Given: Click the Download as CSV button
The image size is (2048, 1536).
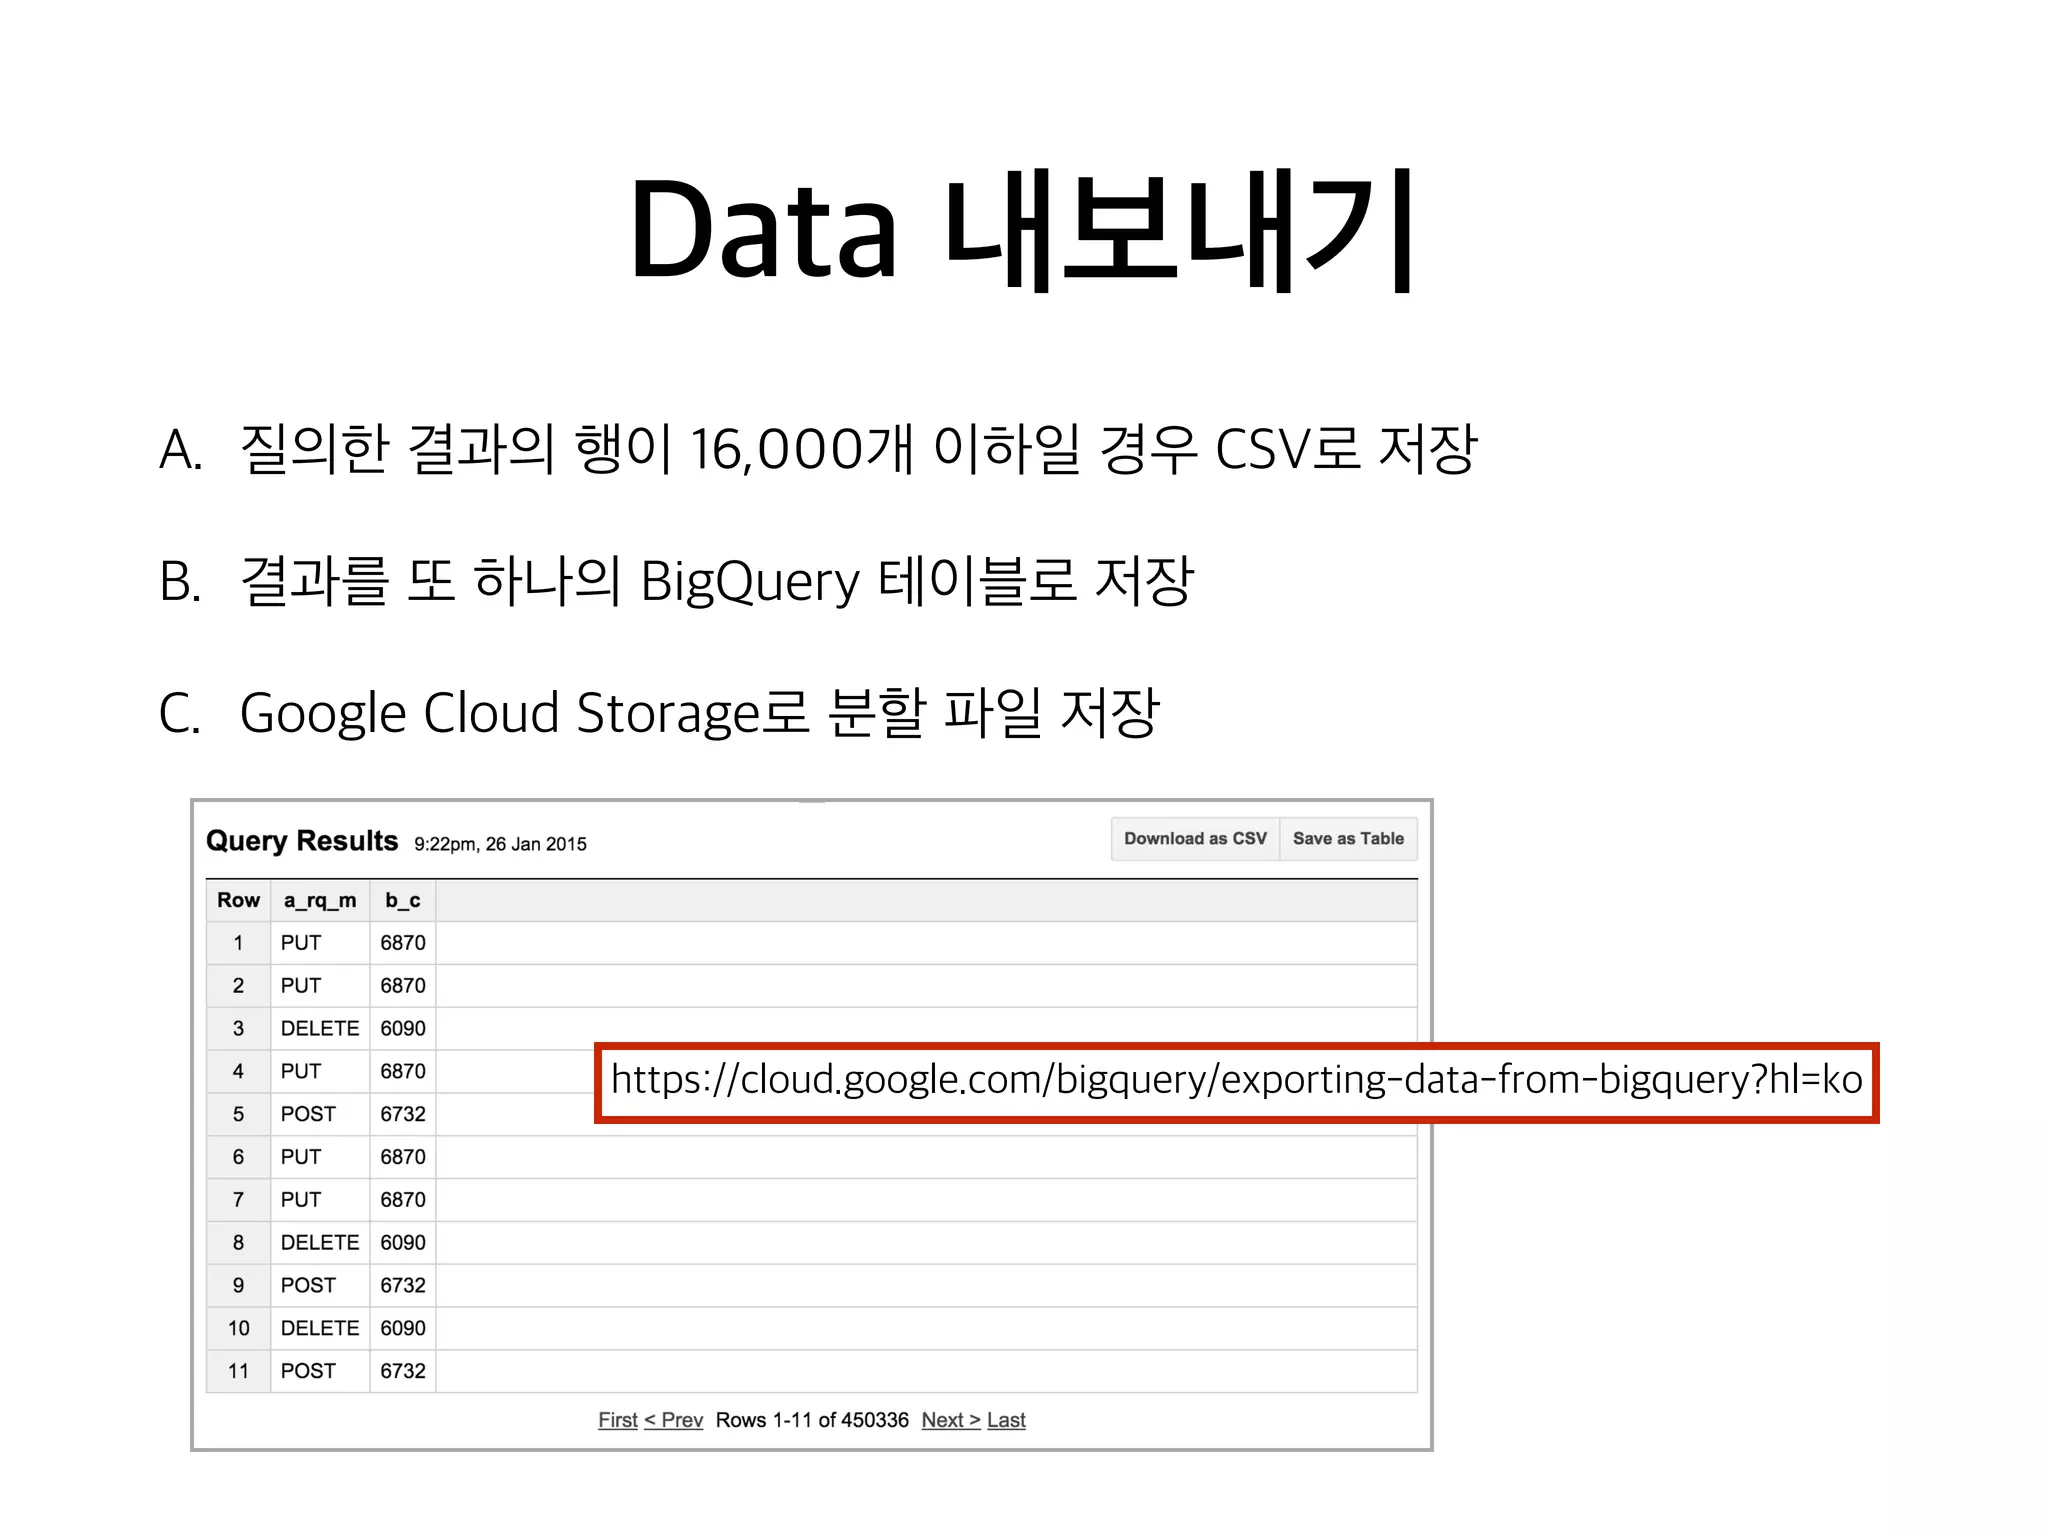Looking at the screenshot, I should 1195,839.
